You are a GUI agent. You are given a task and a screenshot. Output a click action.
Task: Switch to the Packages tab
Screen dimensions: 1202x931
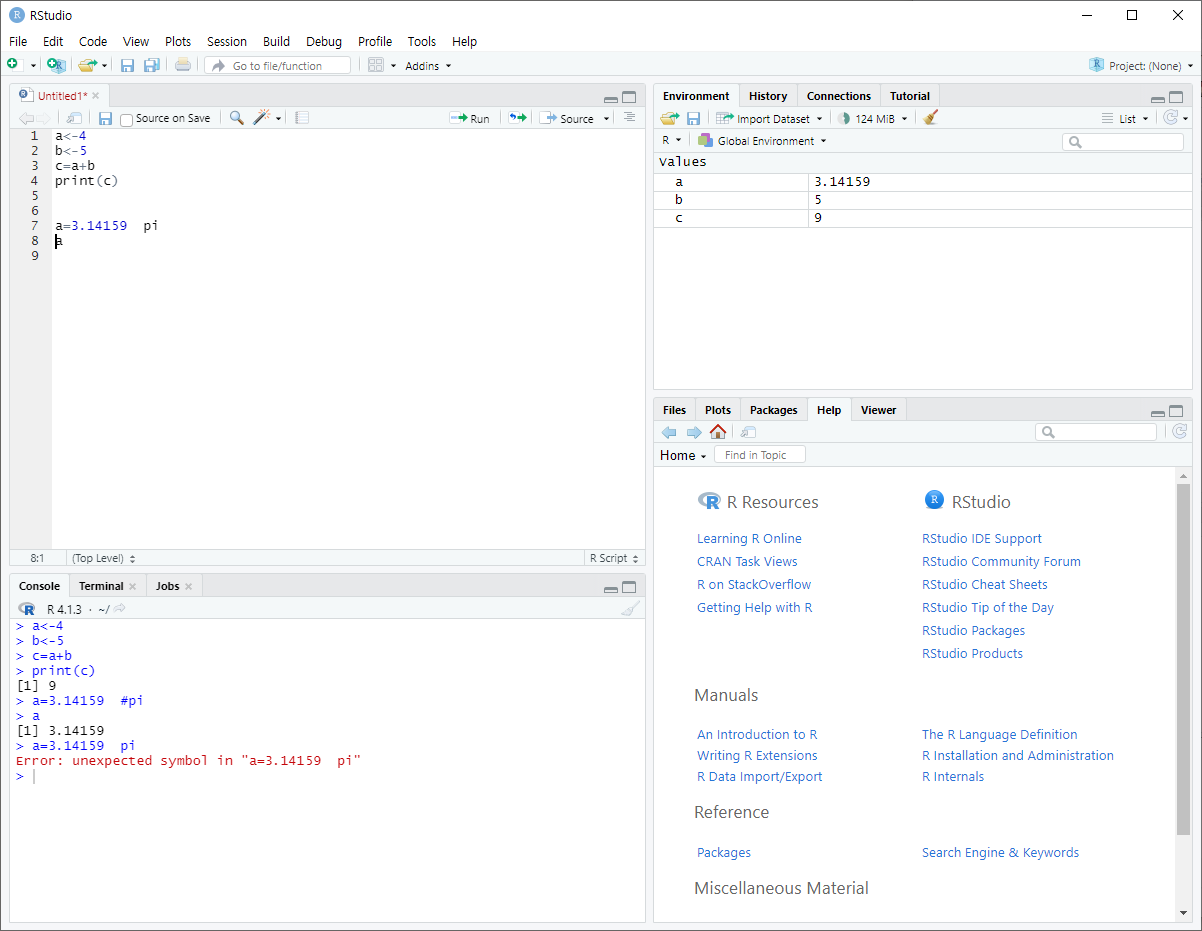774,410
